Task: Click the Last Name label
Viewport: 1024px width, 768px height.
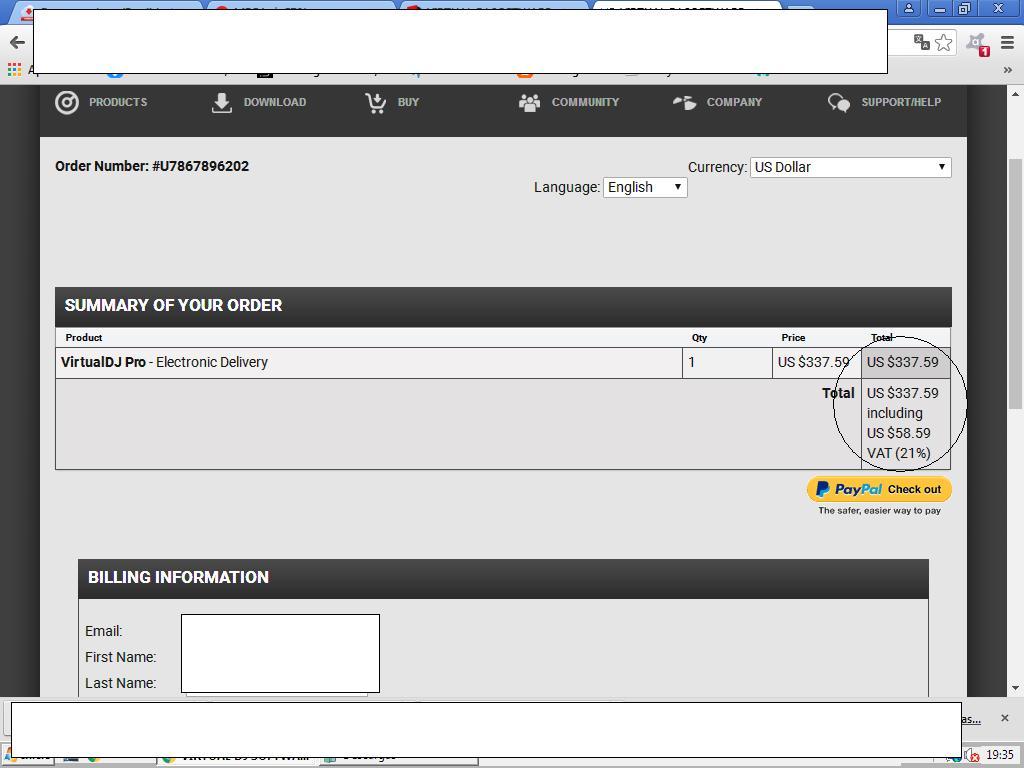Action: click(121, 683)
